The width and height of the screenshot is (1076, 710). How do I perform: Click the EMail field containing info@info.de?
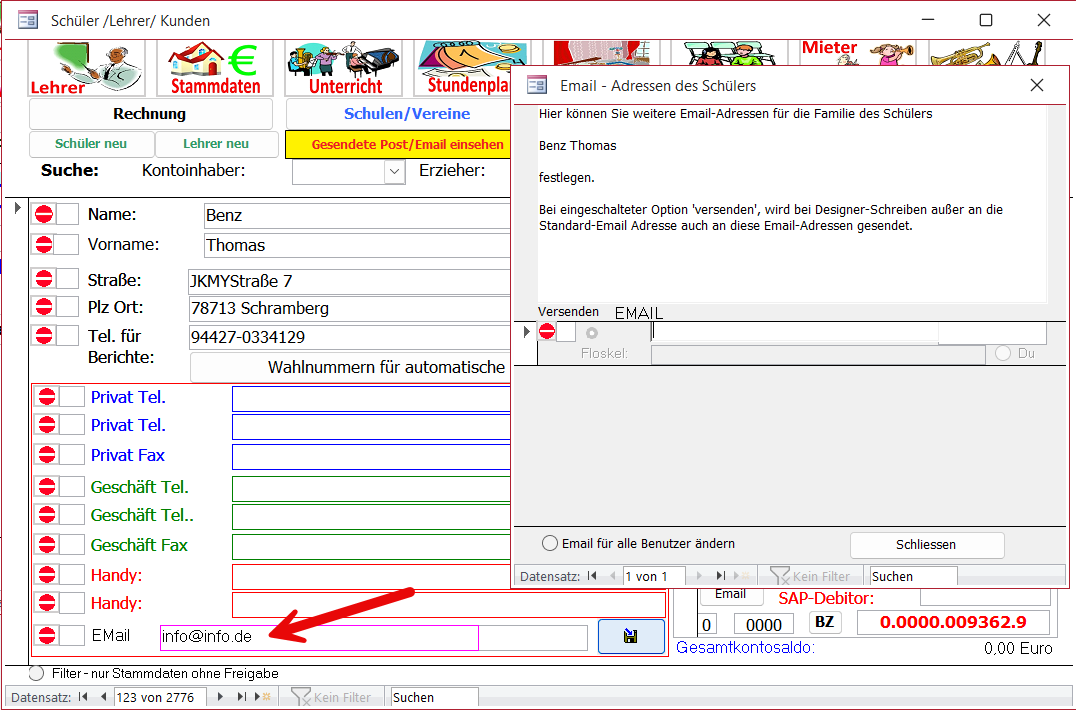(319, 637)
